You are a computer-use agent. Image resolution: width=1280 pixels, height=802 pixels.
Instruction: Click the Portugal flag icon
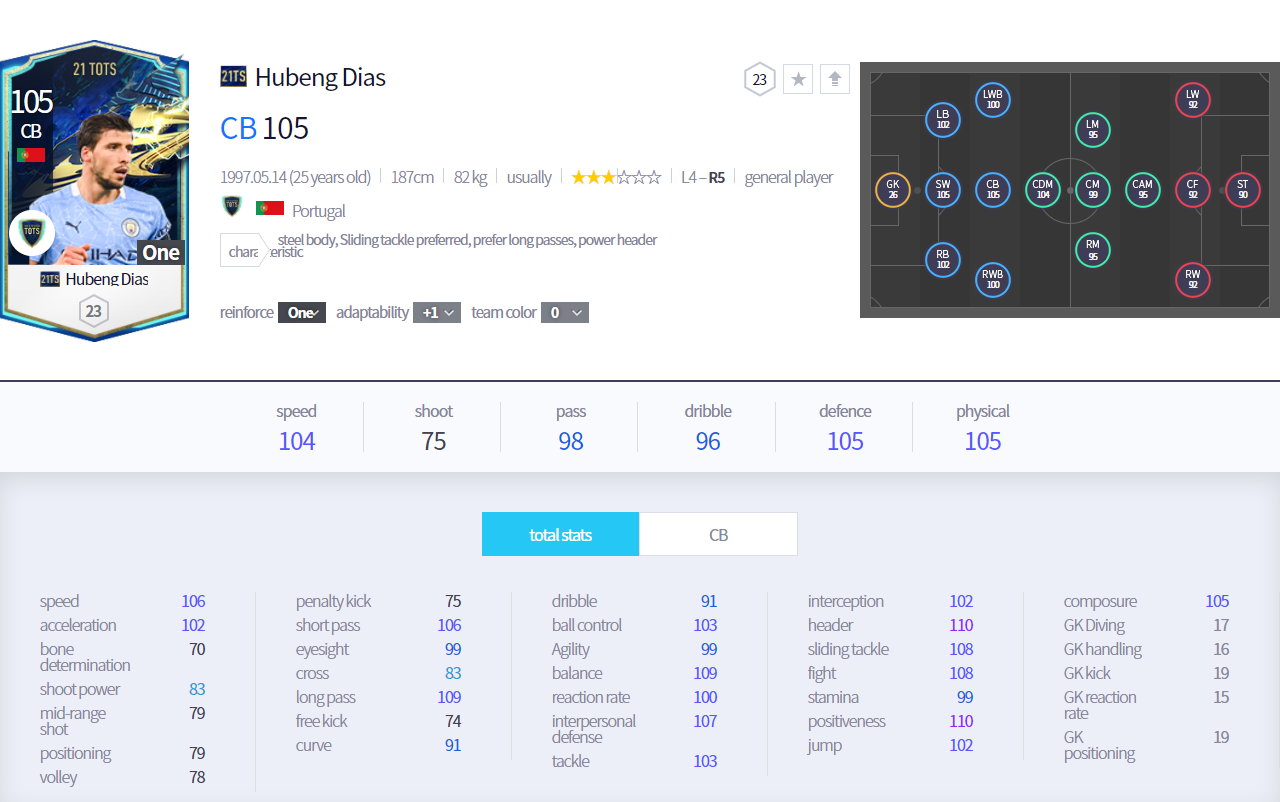click(x=269, y=209)
